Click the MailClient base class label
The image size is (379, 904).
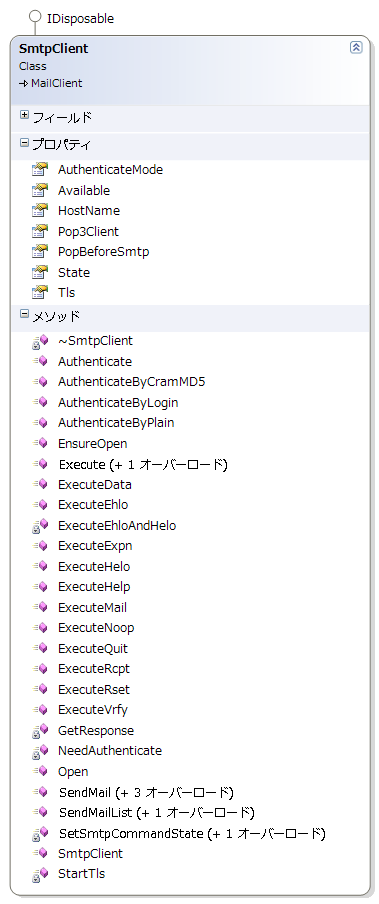tap(57, 83)
